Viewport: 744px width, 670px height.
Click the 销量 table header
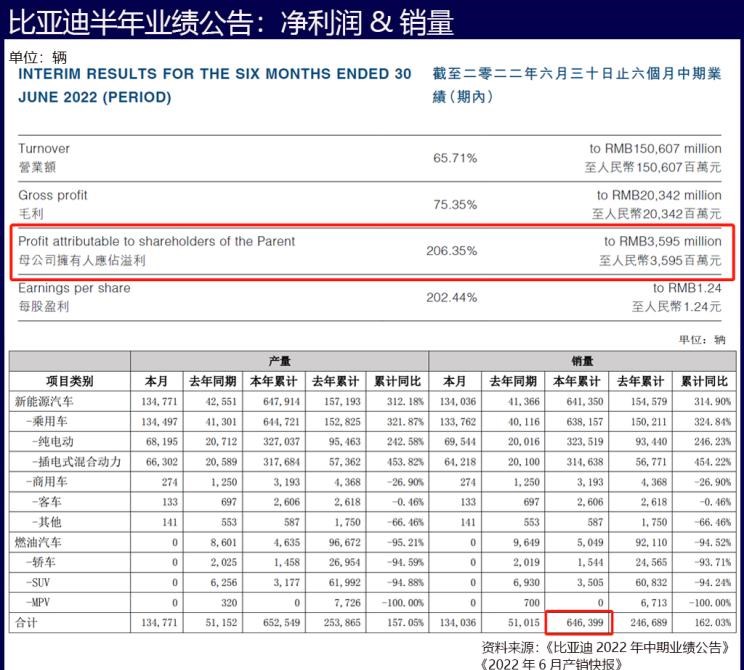coord(582,361)
